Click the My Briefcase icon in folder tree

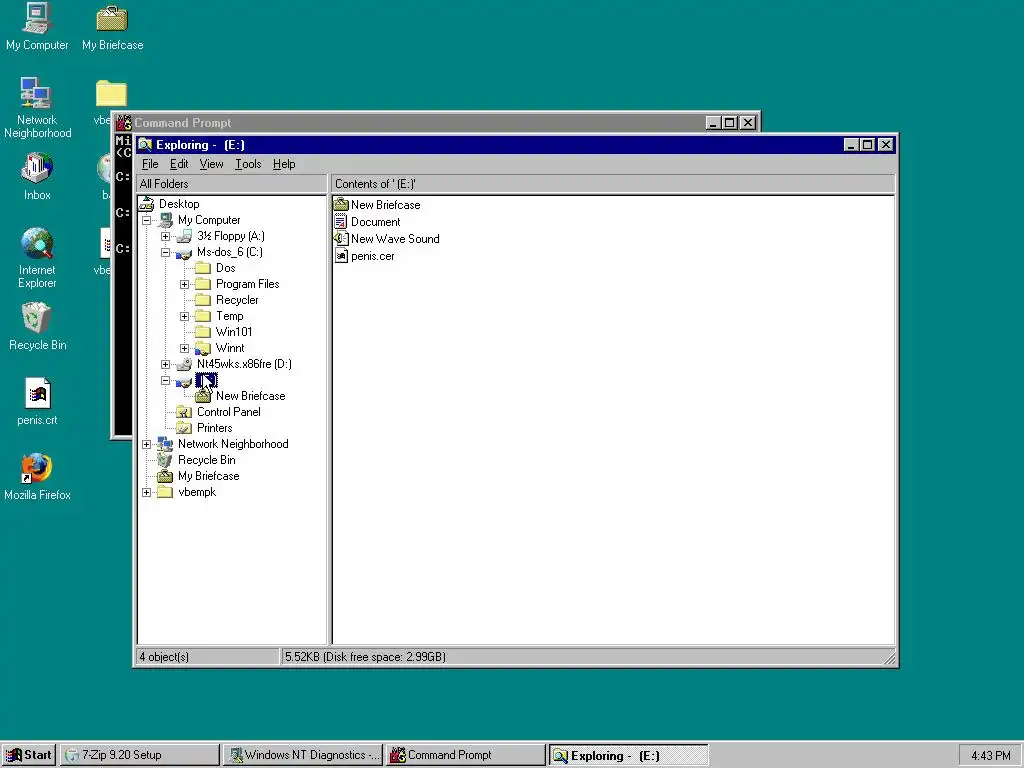pyautogui.click(x=165, y=476)
